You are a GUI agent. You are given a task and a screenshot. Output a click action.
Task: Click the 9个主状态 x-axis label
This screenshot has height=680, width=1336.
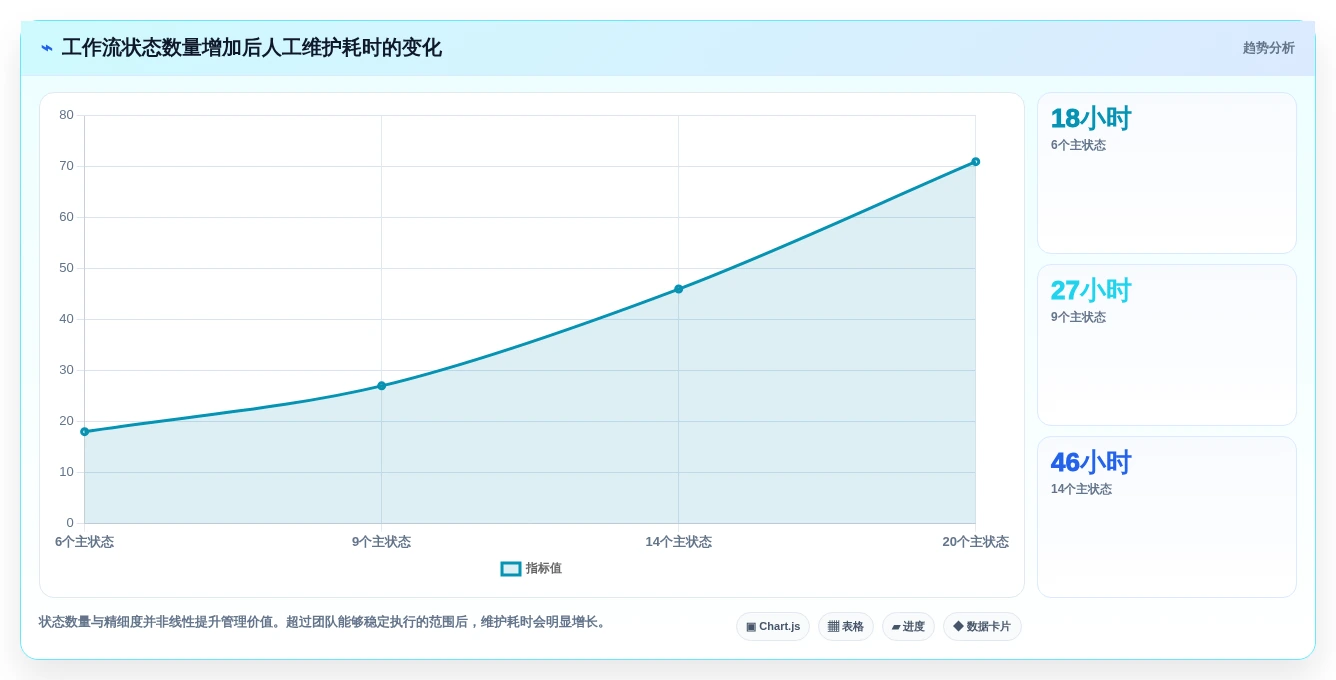tap(381, 542)
